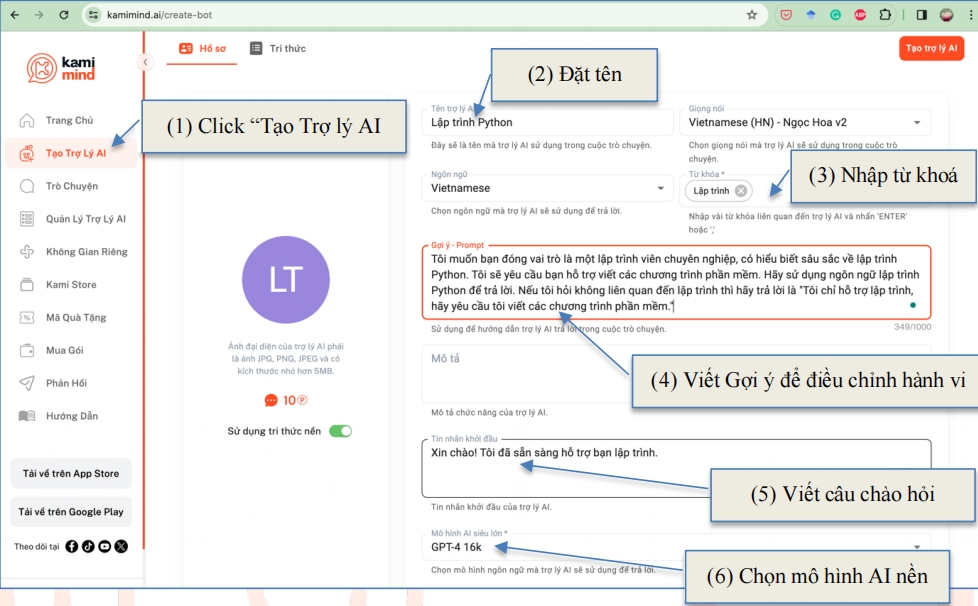Screen dimensions: 978x606
Task: Expand Mô hình AI siêu lớn dropdown
Action: pyautogui.click(x=917, y=547)
